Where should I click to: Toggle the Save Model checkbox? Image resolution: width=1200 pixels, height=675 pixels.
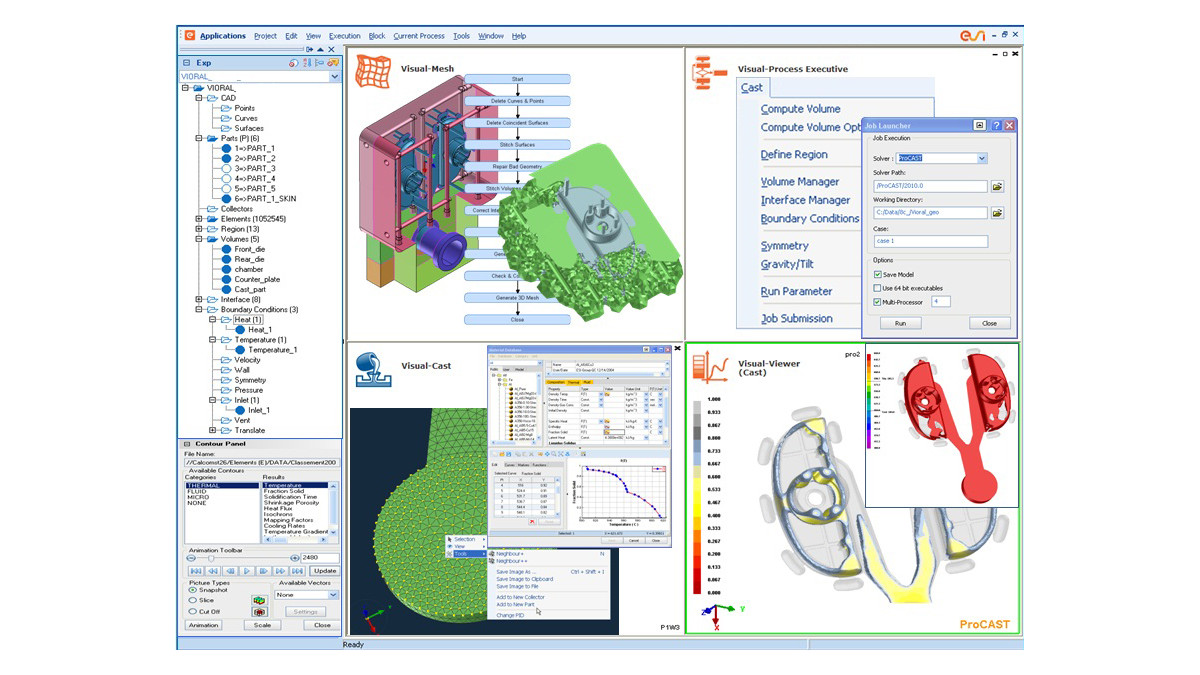tap(878, 274)
